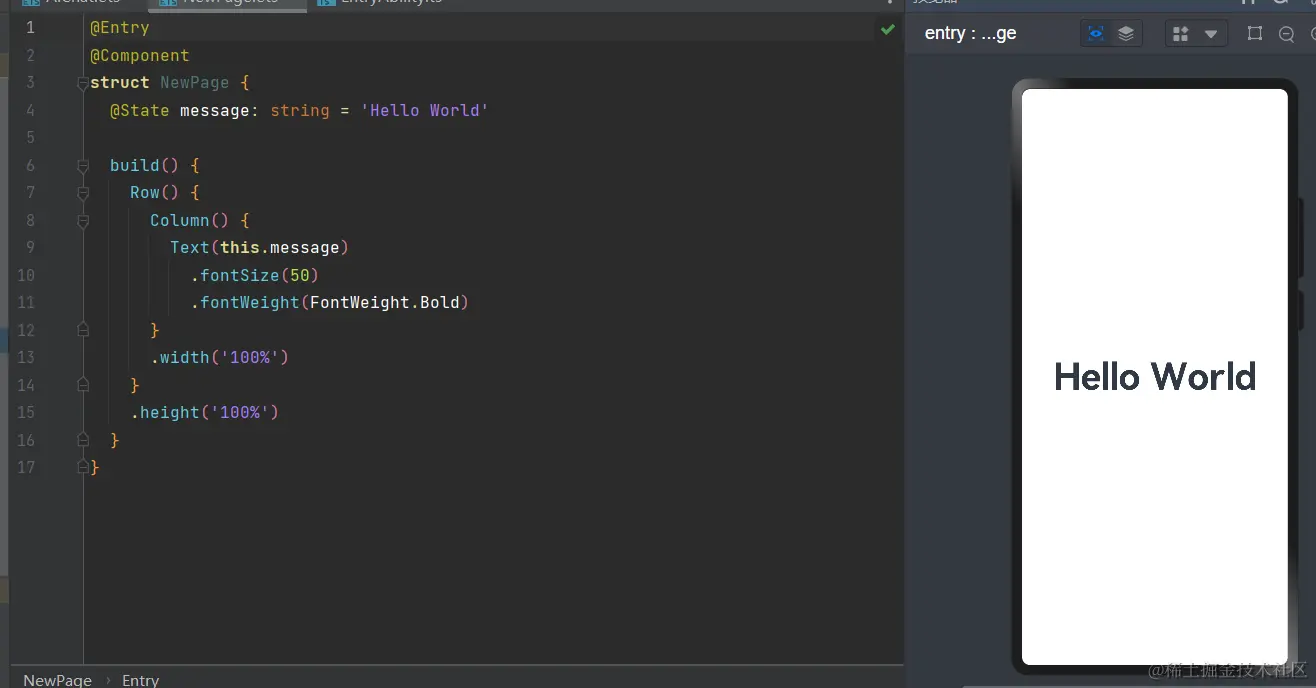Collapse the struct NewPage fold marker
This screenshot has width=1316, height=688.
[x=83, y=83]
